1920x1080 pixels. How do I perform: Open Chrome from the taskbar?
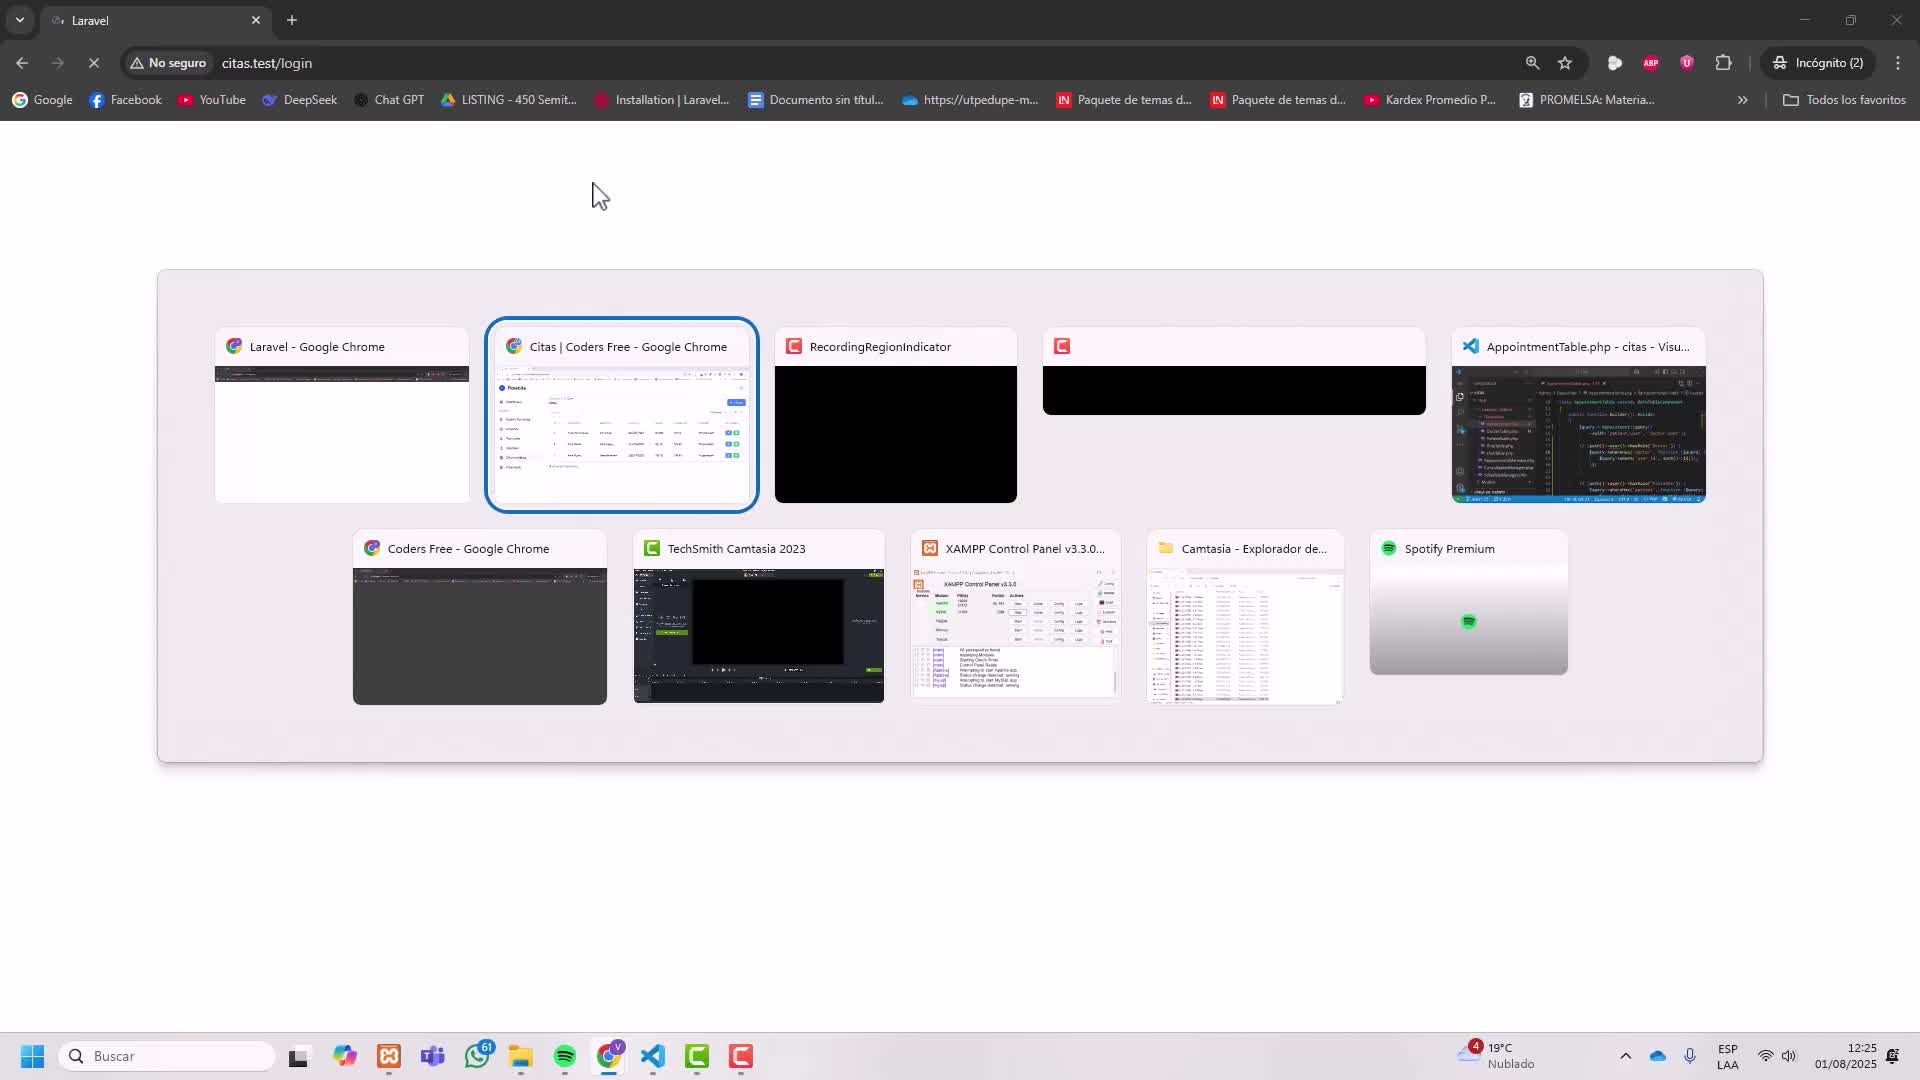coord(609,1056)
